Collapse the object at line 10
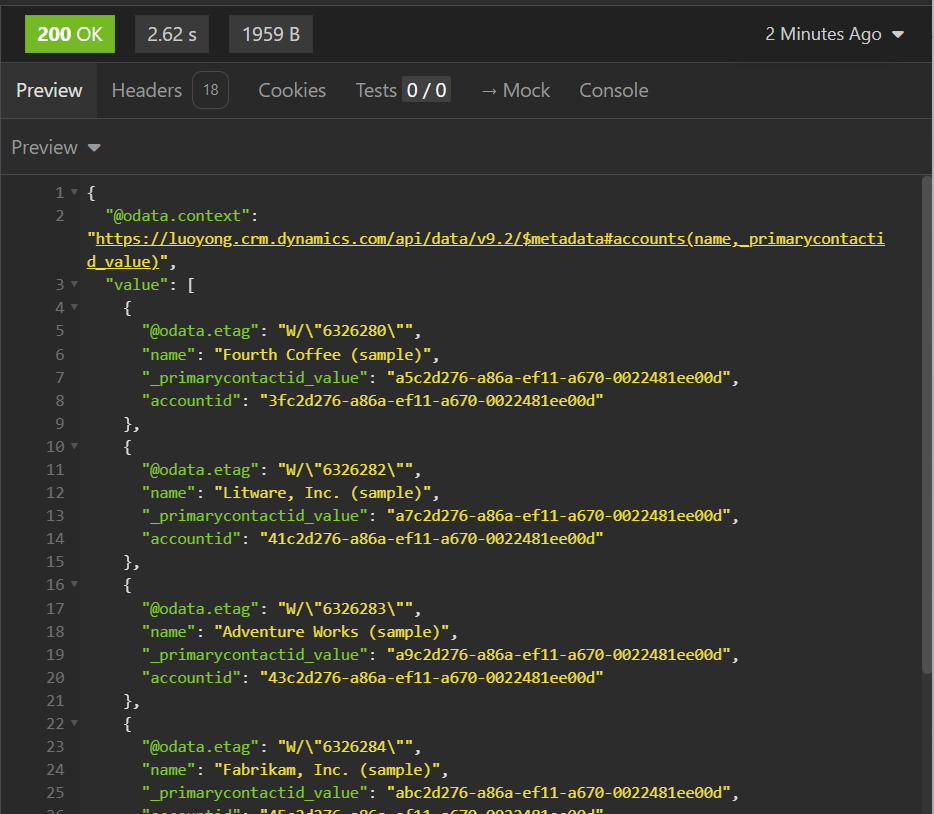Viewport: 934px width, 814px height. pyautogui.click(x=74, y=446)
